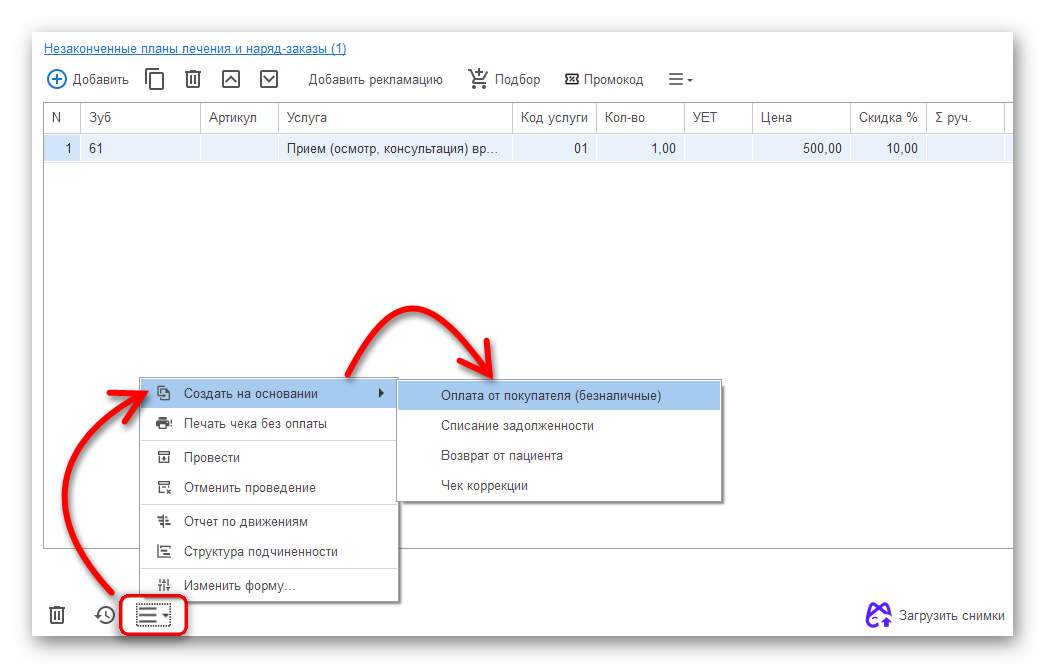This screenshot has height=668, width=1045.
Task: Select Возврат от пациента option
Action: (x=501, y=455)
